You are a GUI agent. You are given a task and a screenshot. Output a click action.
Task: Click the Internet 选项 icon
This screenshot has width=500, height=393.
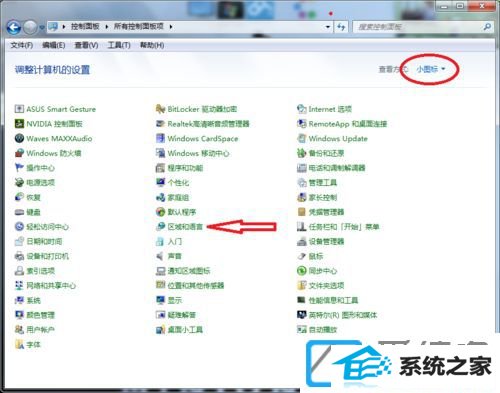(301, 109)
